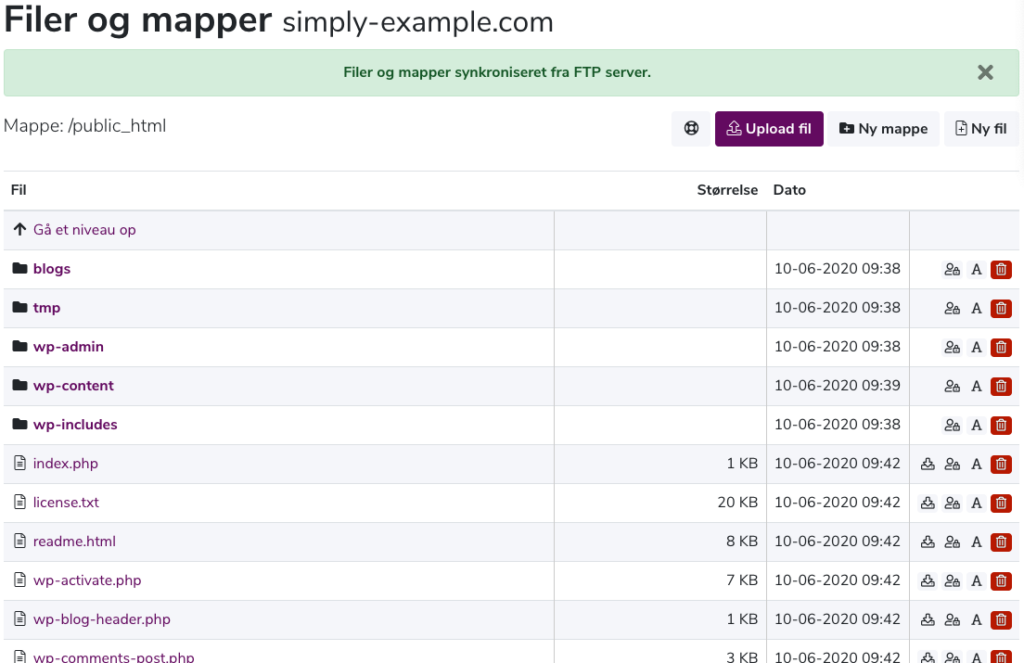Open the tmp folder
The width and height of the screenshot is (1024, 663).
[46, 308]
